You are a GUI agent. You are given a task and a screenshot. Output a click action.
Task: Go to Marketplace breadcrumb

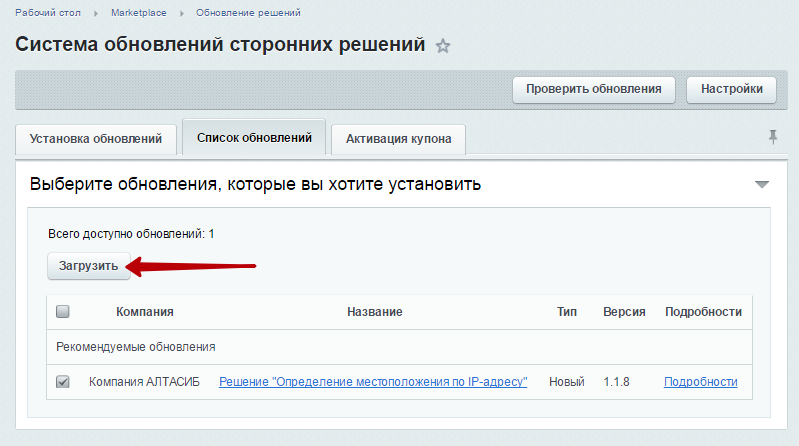pyautogui.click(x=139, y=13)
